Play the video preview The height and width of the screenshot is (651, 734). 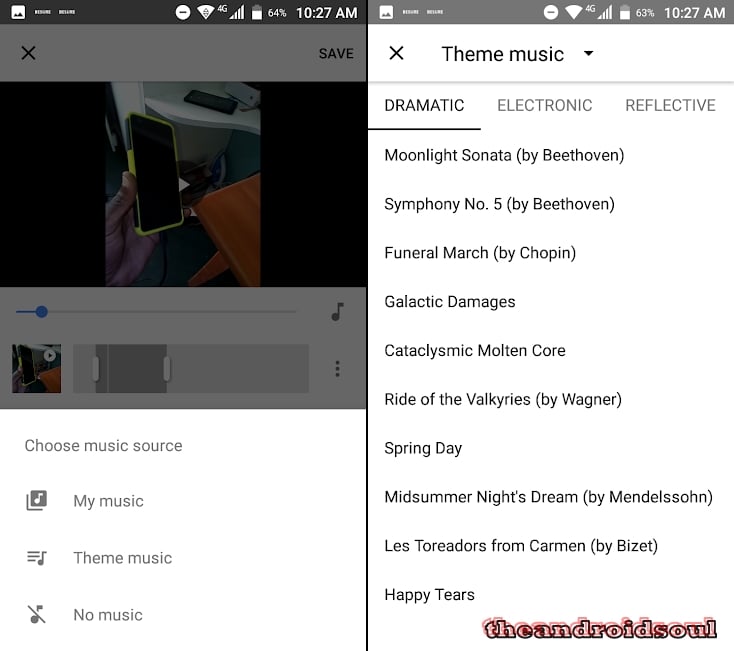[x=184, y=184]
